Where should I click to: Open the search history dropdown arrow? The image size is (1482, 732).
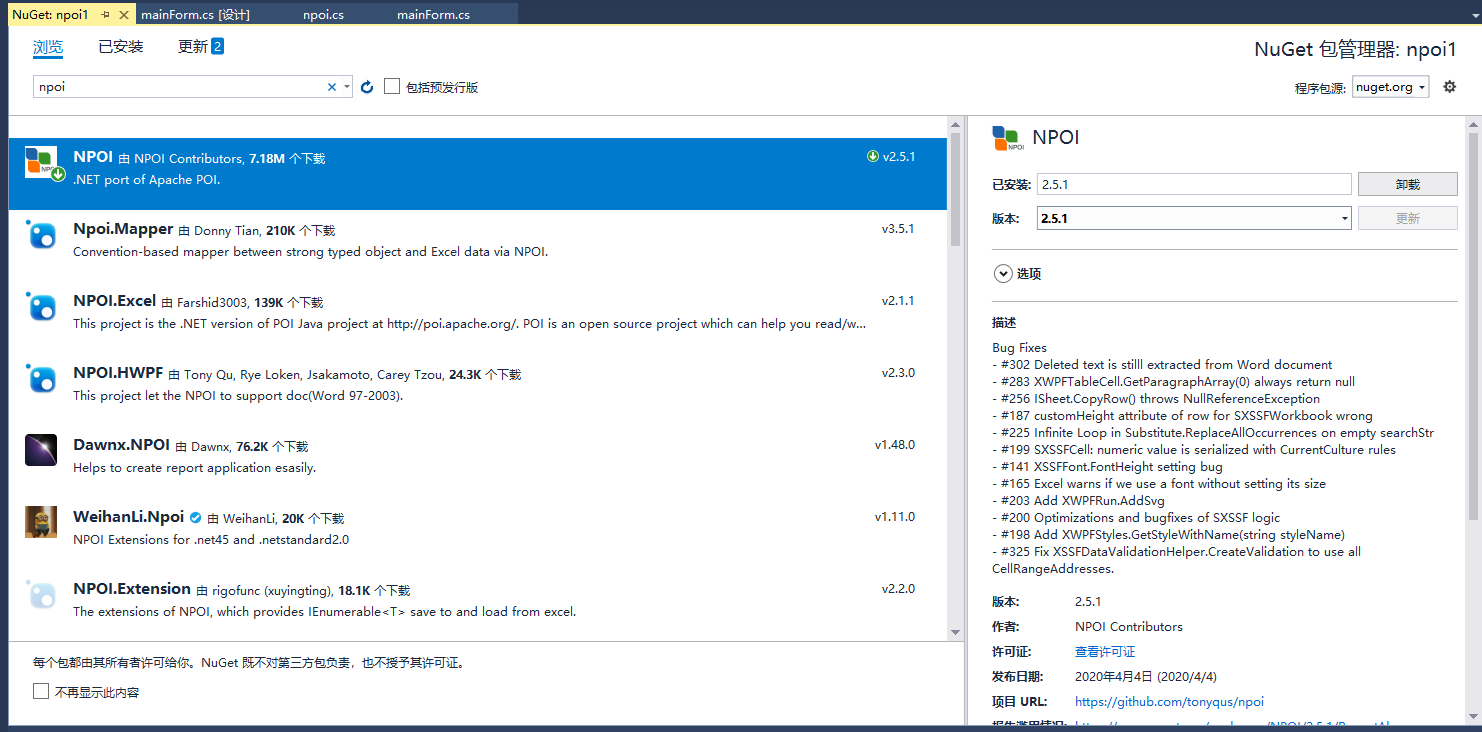coord(347,87)
